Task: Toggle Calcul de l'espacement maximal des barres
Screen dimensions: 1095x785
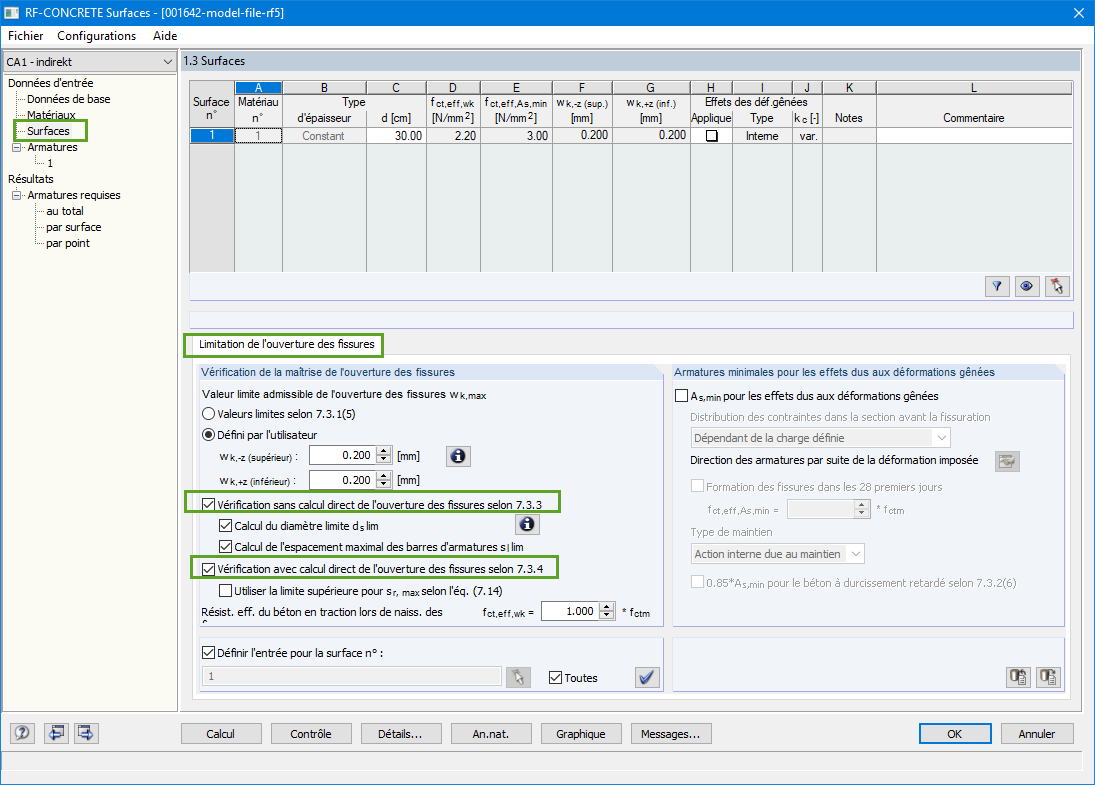Action: (226, 547)
